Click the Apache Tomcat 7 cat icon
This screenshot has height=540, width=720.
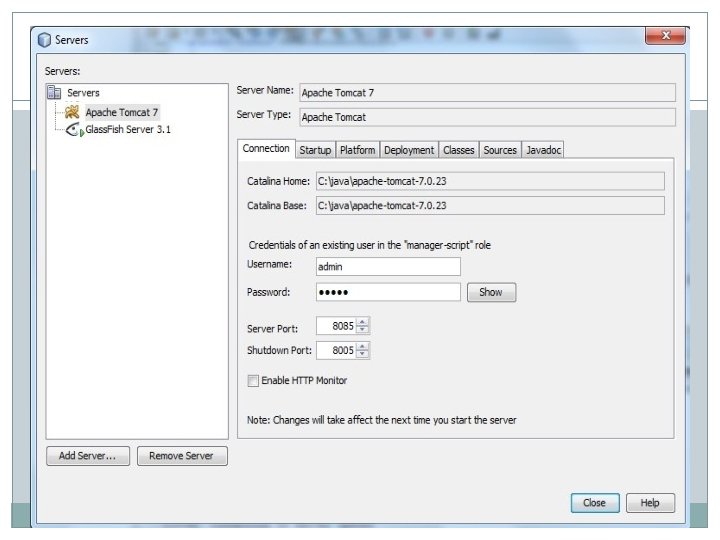point(72,112)
